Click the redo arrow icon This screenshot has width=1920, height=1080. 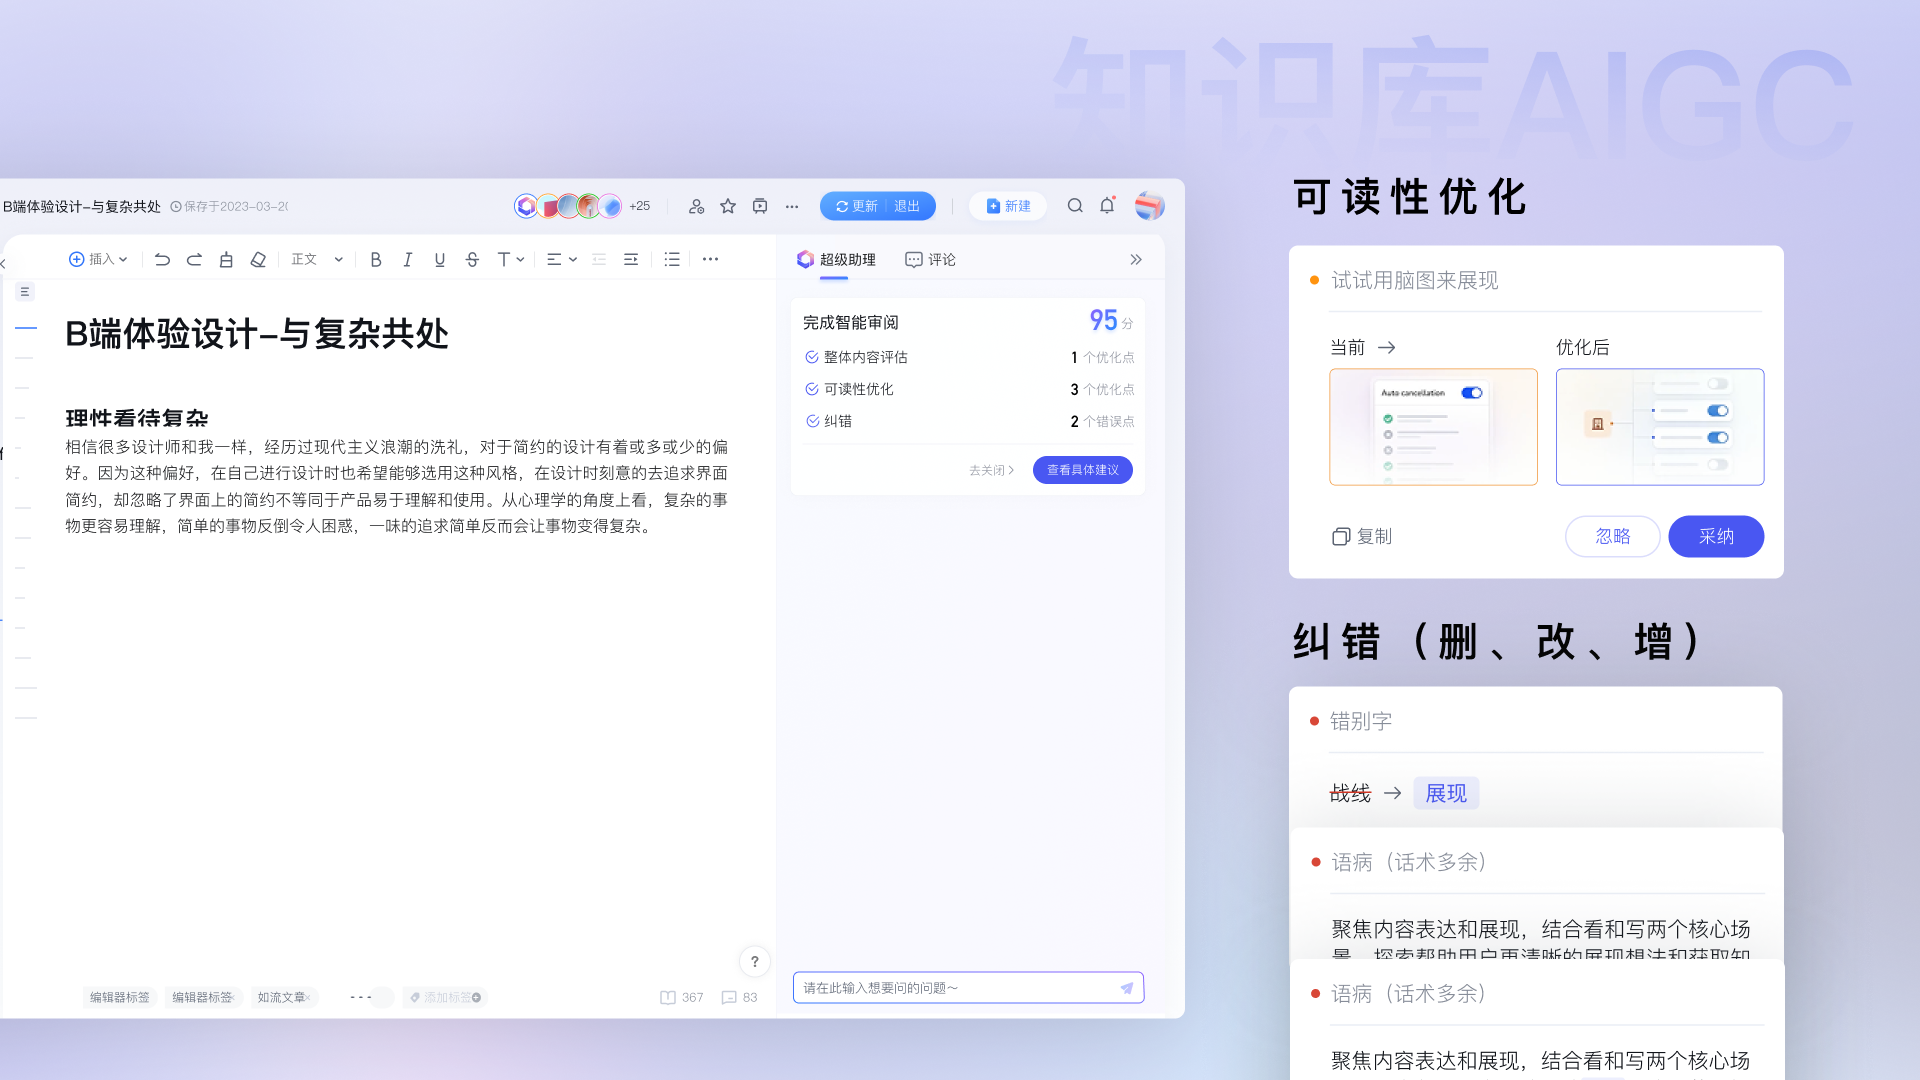click(x=194, y=260)
